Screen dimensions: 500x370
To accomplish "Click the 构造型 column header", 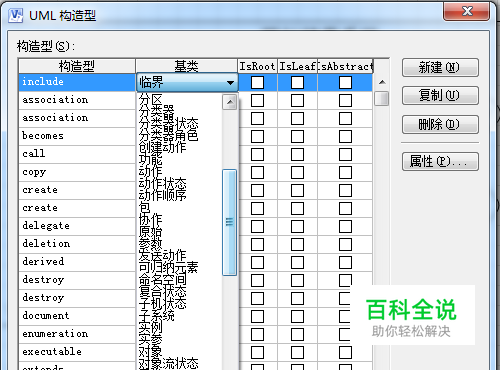I will tap(77, 66).
